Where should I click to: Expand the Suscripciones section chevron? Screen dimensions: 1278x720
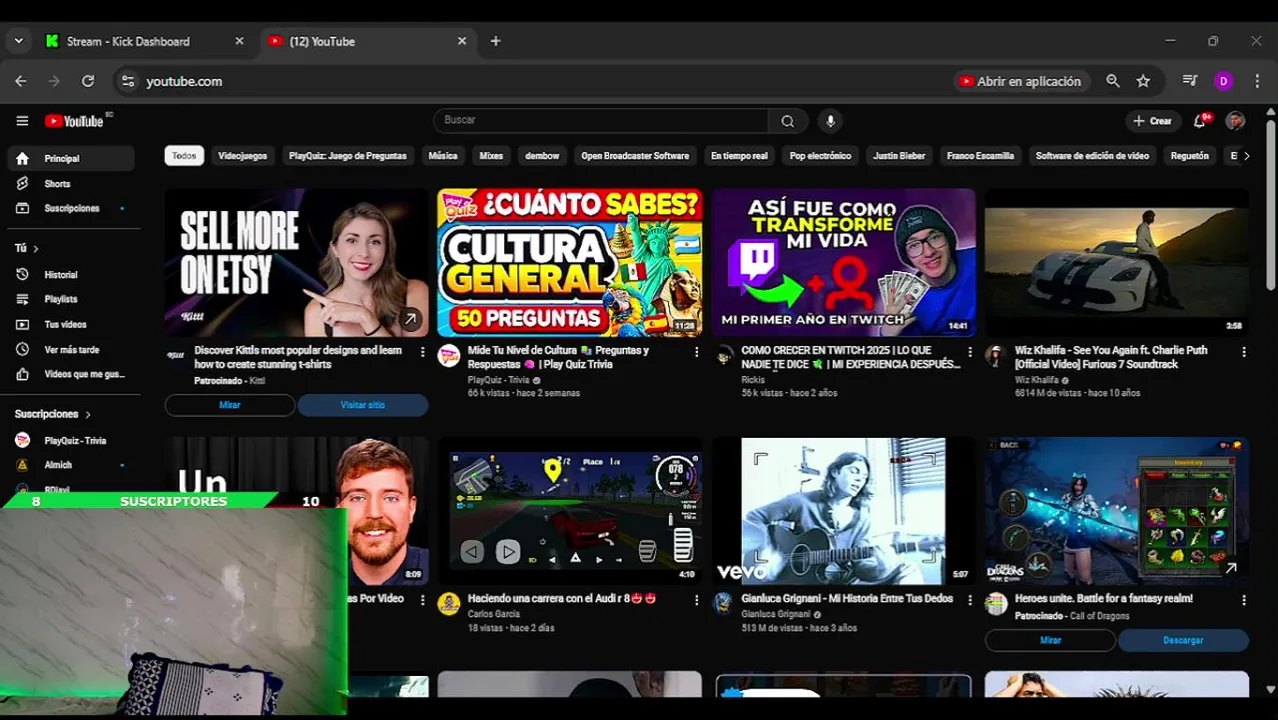87,414
